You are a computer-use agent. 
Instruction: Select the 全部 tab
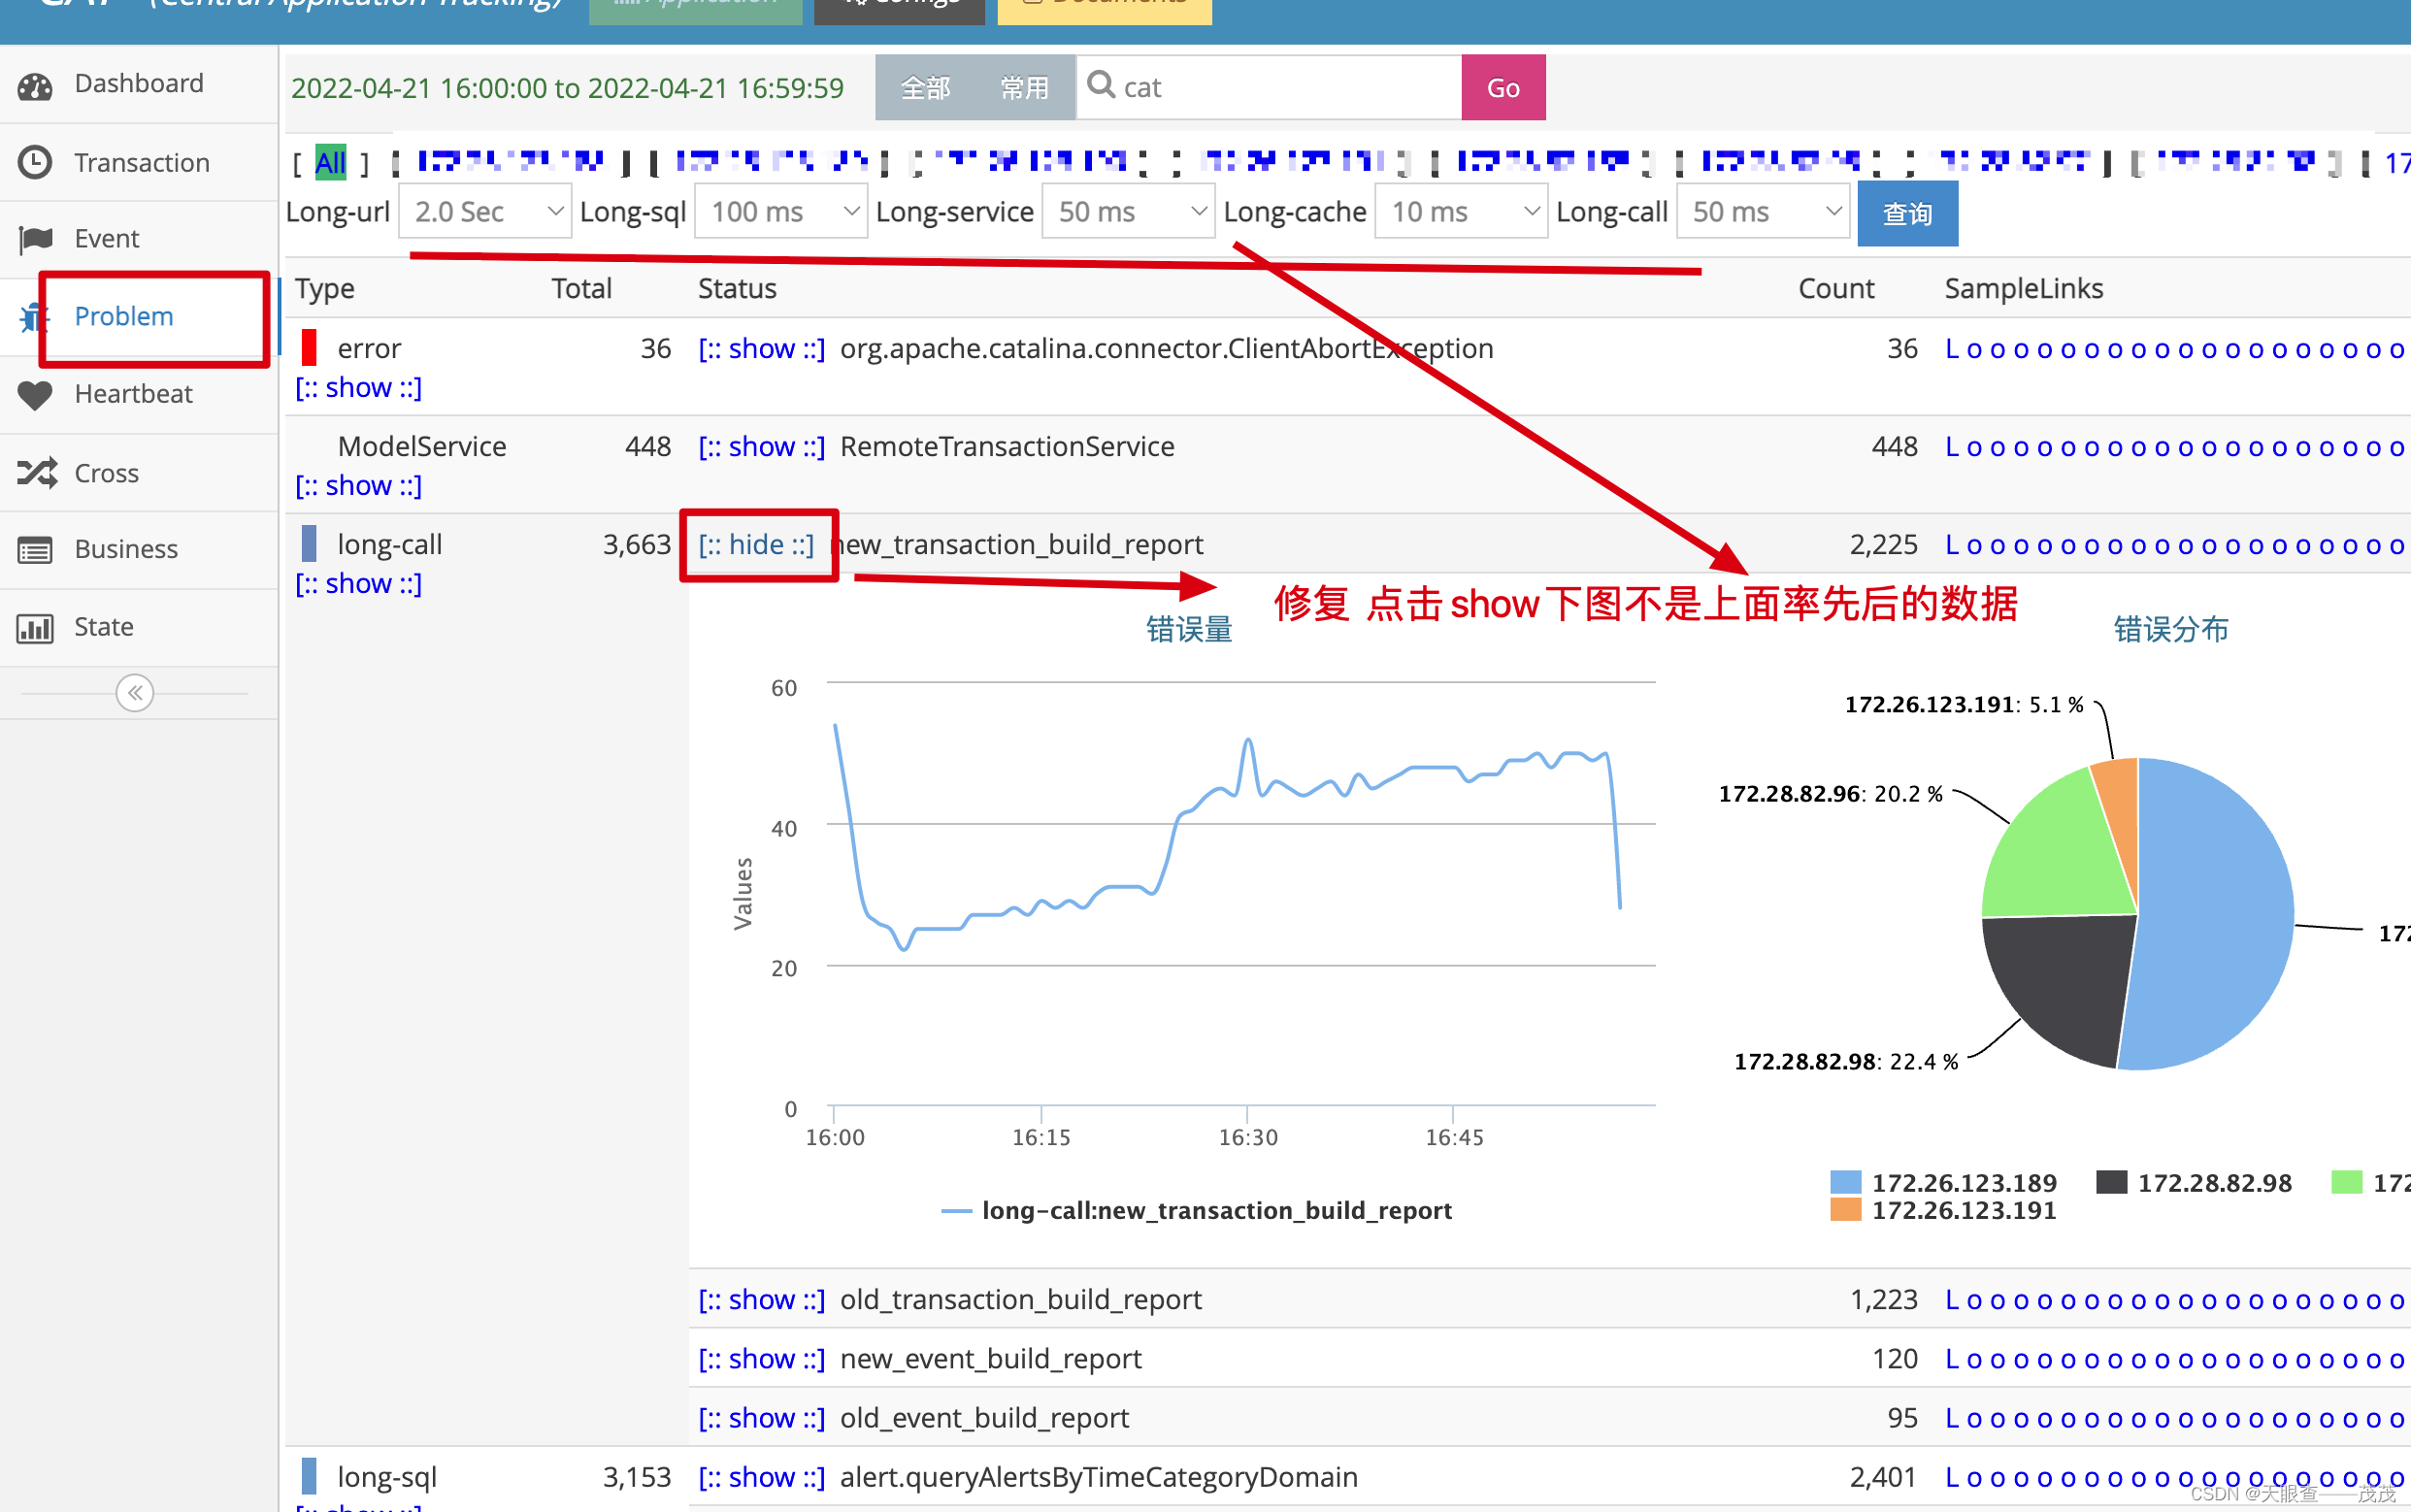tap(925, 88)
